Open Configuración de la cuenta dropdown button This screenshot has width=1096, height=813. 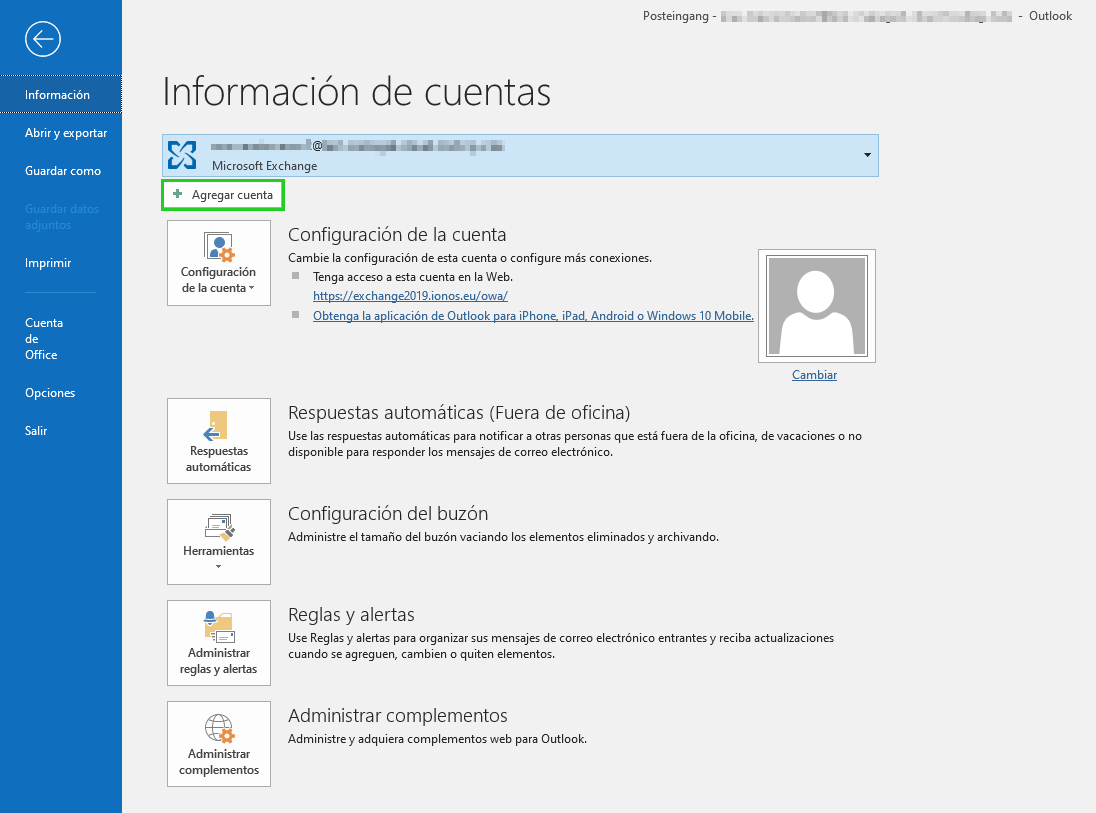tap(219, 263)
